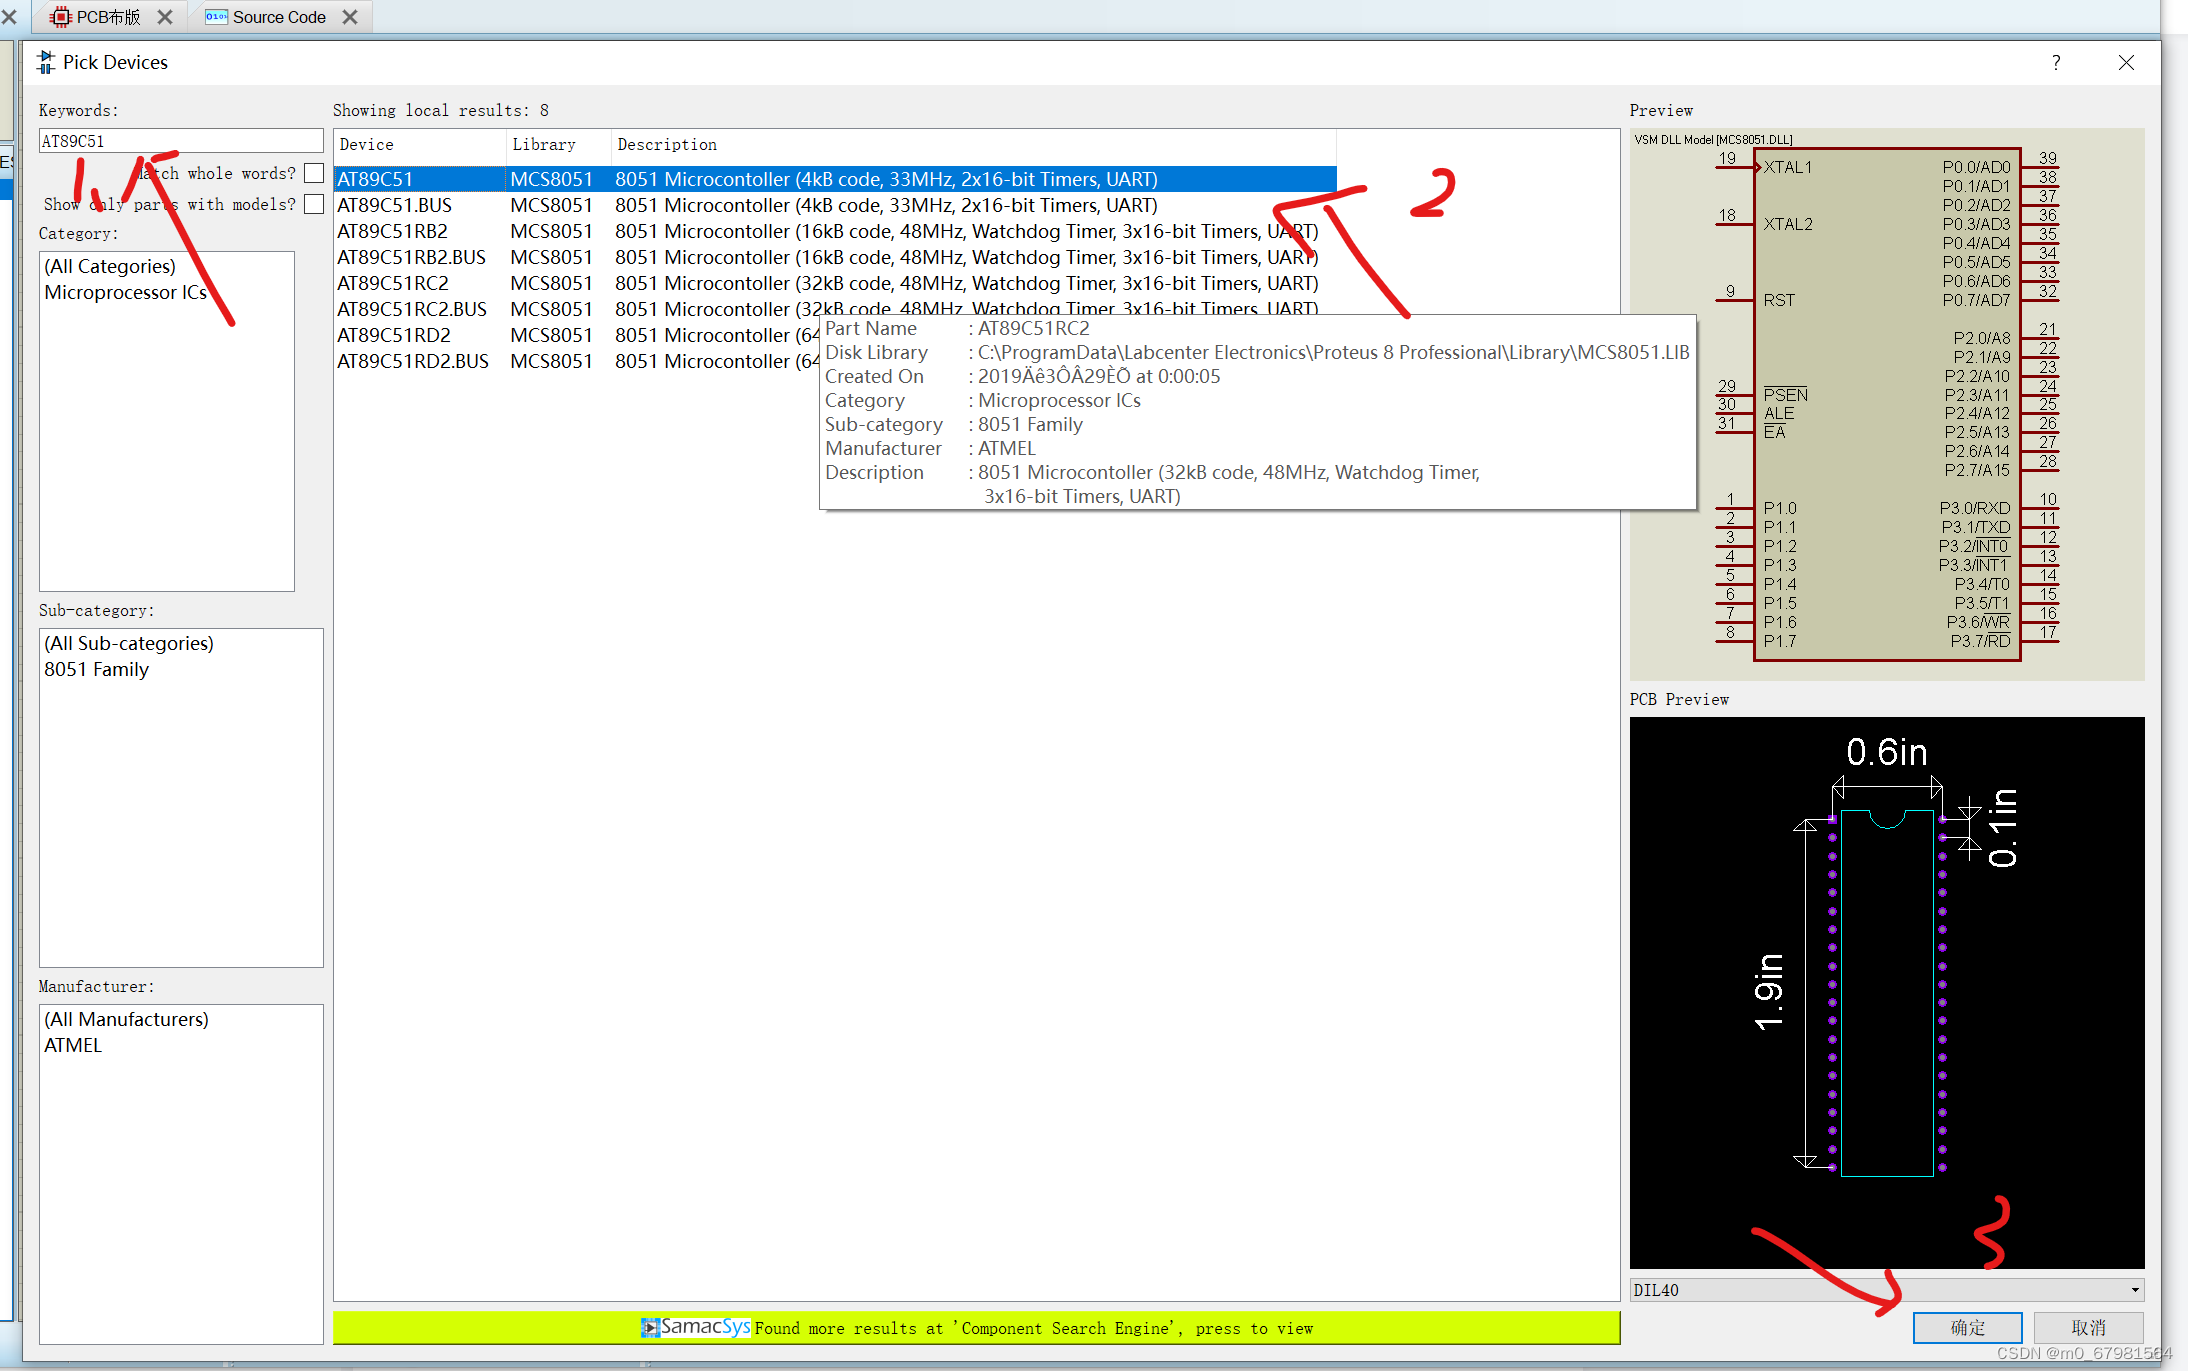This screenshot has width=2188, height=1371.
Task: Toggle Show only parts with models
Action: [314, 204]
